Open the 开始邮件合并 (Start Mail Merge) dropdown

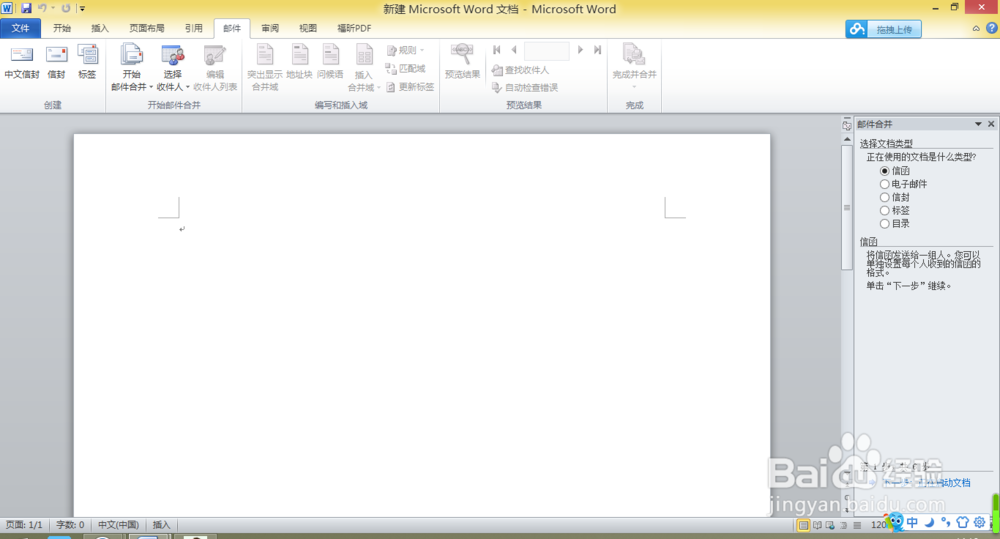131,68
